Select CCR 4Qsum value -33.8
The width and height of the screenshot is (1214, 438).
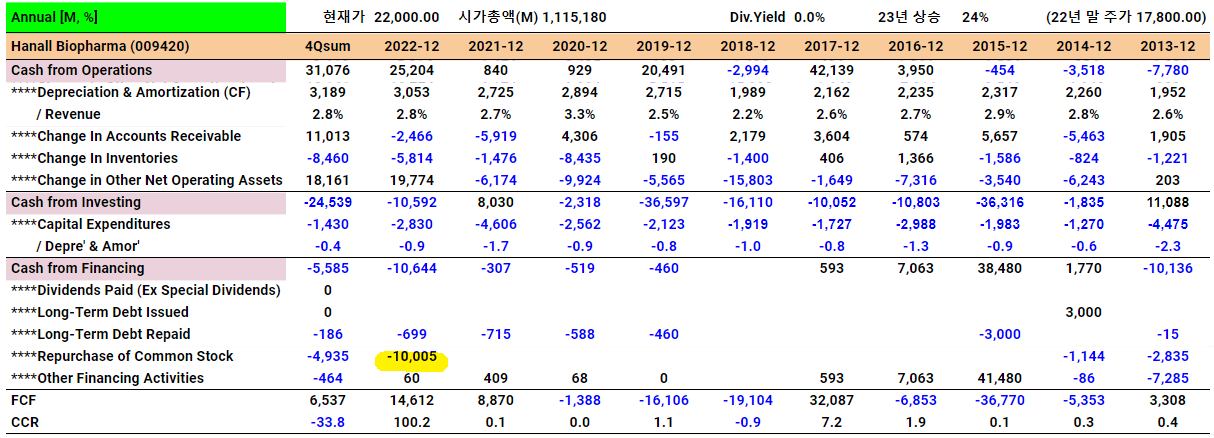point(326,422)
